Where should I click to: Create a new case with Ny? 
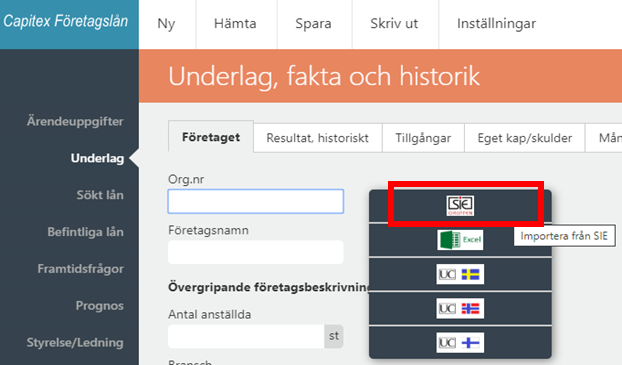(166, 24)
